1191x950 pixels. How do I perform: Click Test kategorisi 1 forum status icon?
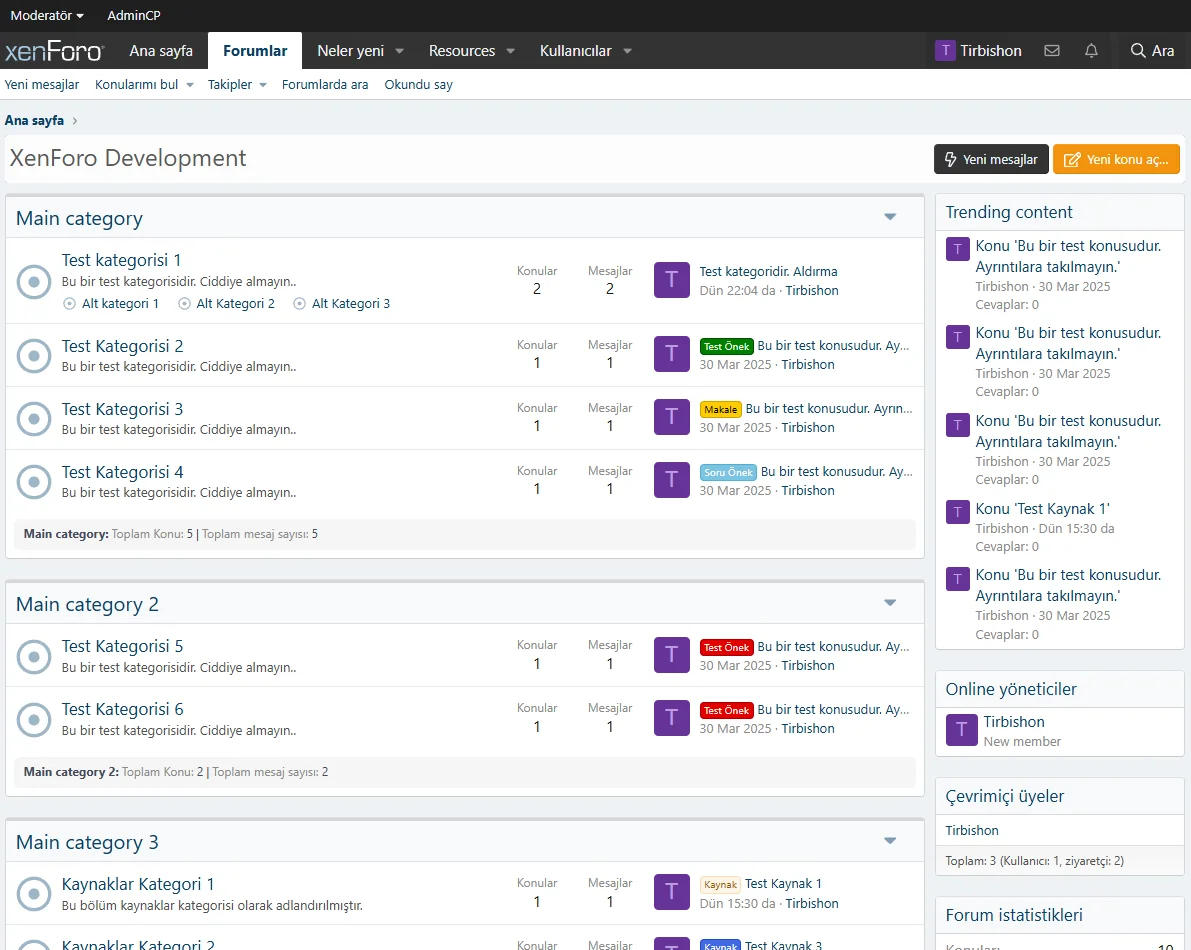pyautogui.click(x=34, y=282)
